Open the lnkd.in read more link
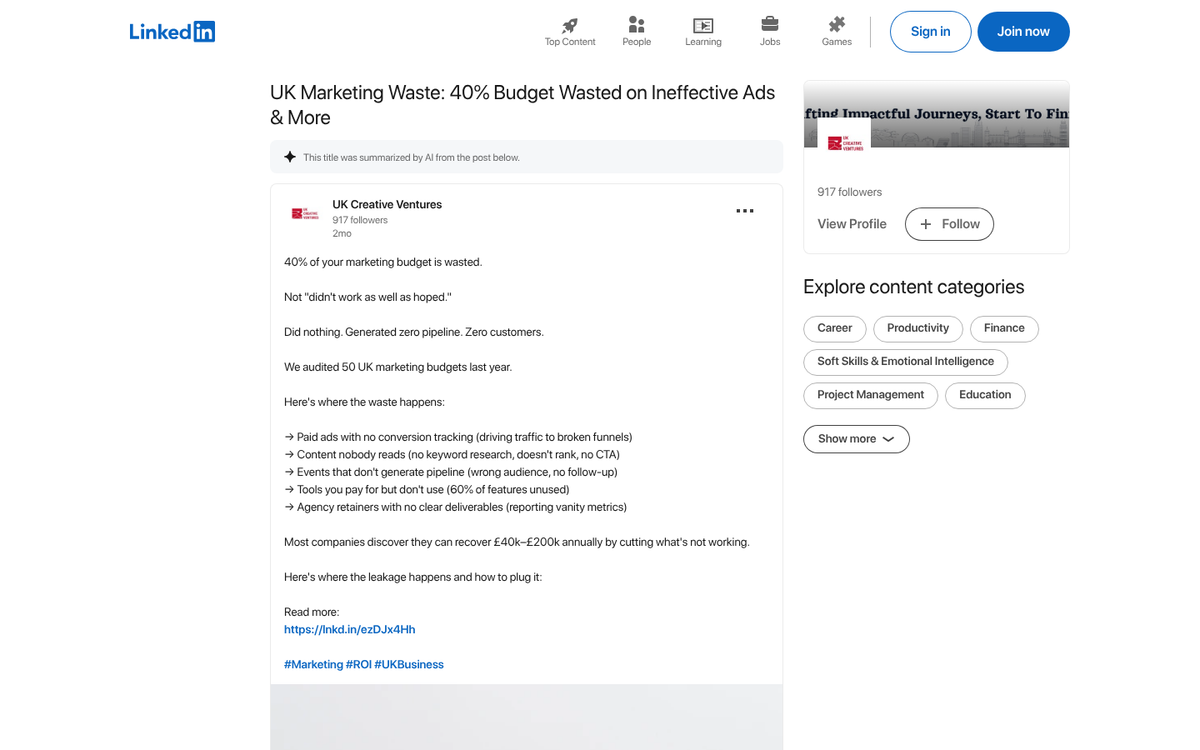 [349, 629]
